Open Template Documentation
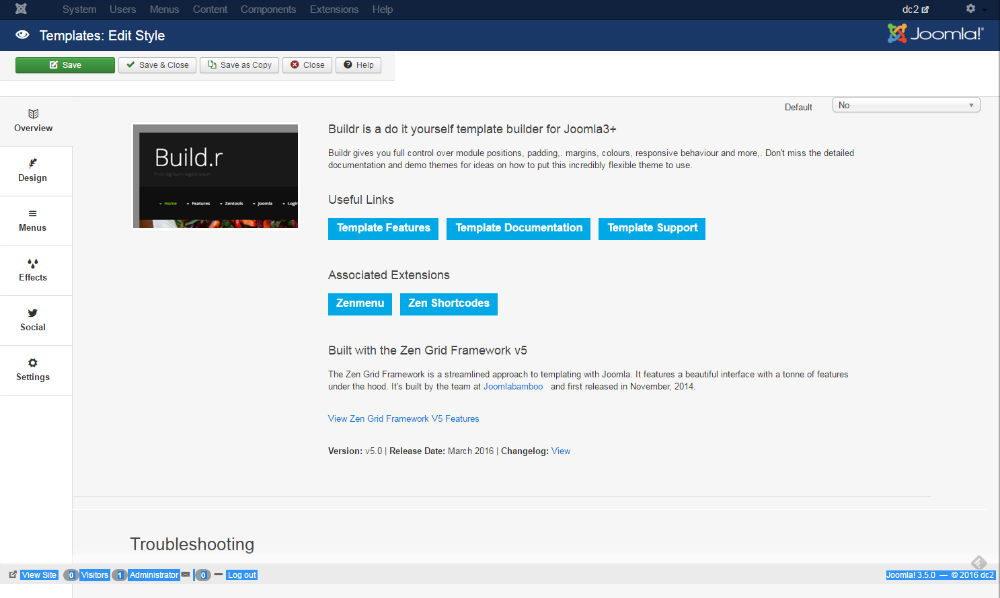This screenshot has width=1000, height=598. click(x=518, y=228)
